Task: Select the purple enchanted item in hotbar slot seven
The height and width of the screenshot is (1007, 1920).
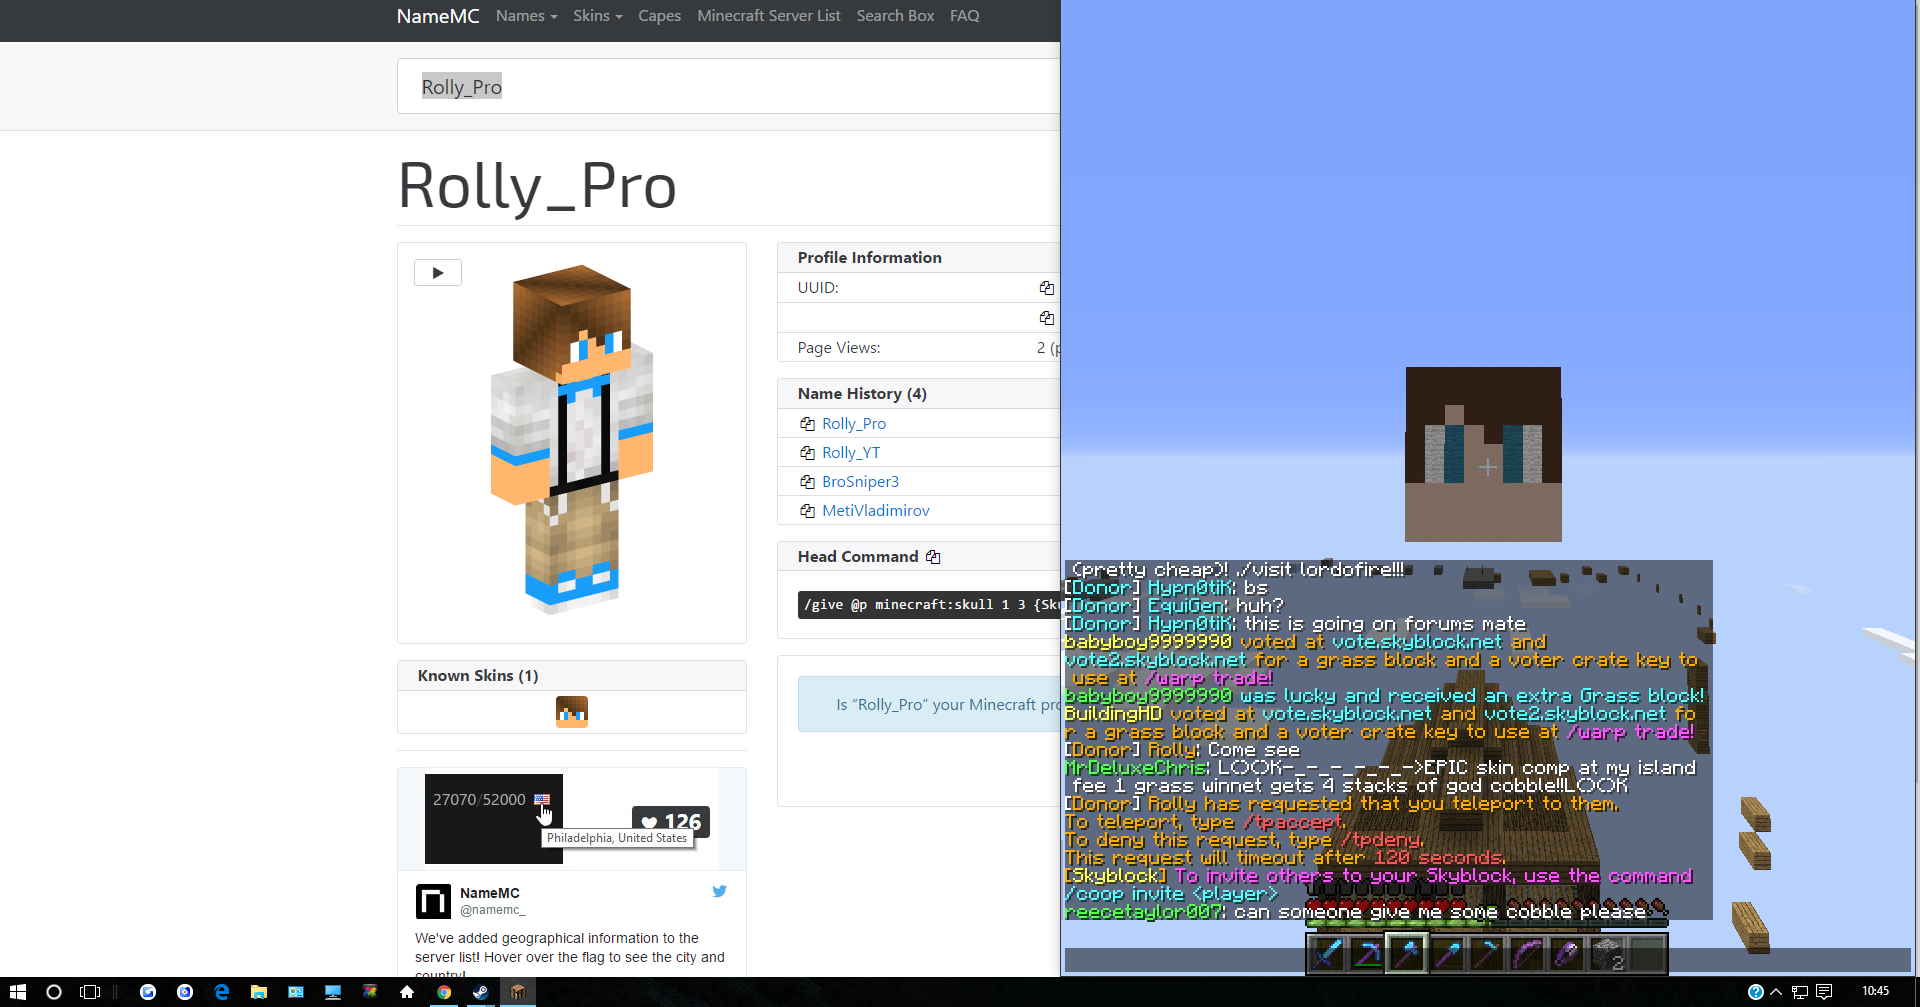Action: [1567, 954]
